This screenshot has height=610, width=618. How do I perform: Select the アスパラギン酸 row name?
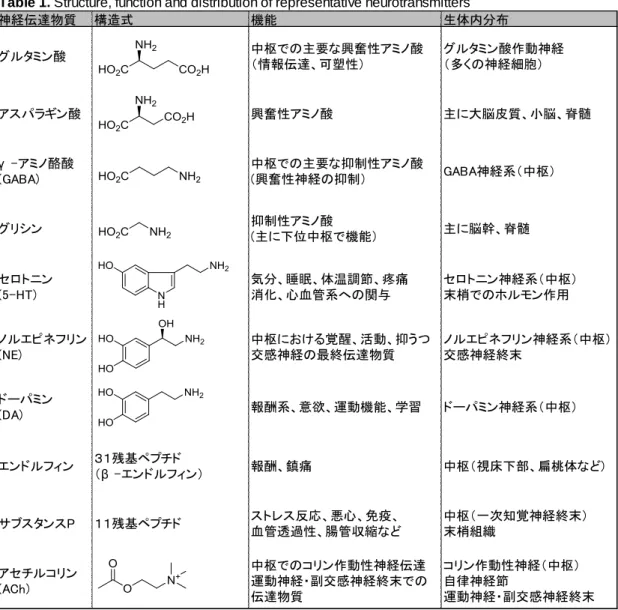click(x=40, y=114)
